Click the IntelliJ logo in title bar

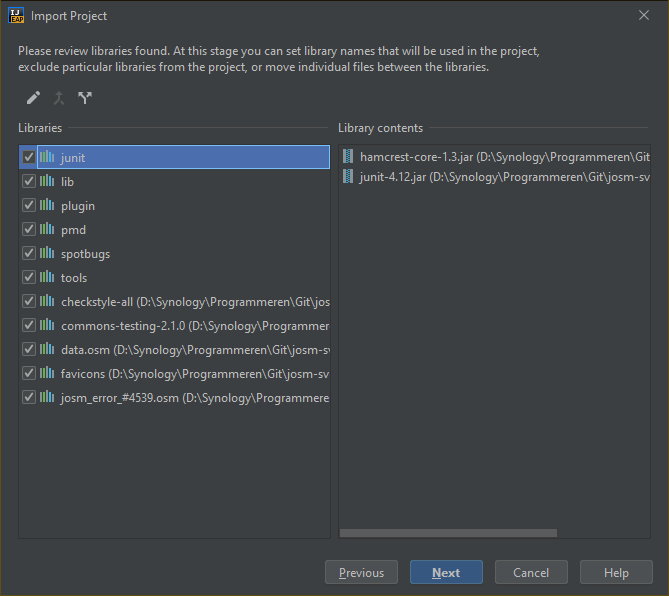15,15
